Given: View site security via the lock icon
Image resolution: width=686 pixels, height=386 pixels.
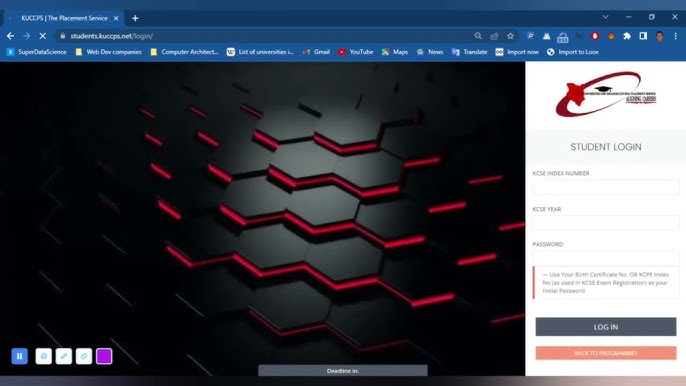Looking at the screenshot, I should [63, 36].
